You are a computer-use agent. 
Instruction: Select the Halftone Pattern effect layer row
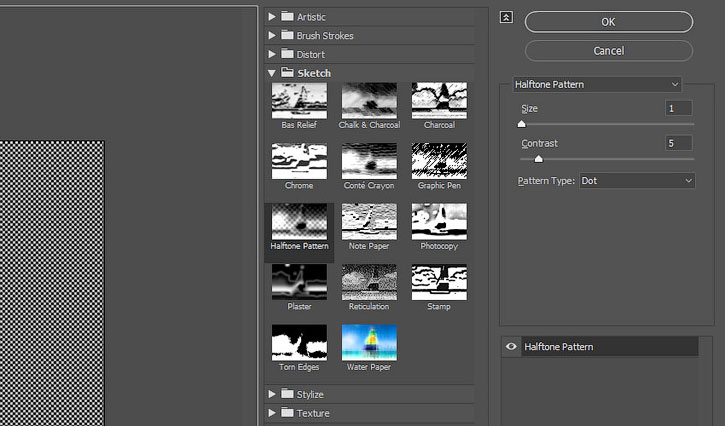(609, 346)
